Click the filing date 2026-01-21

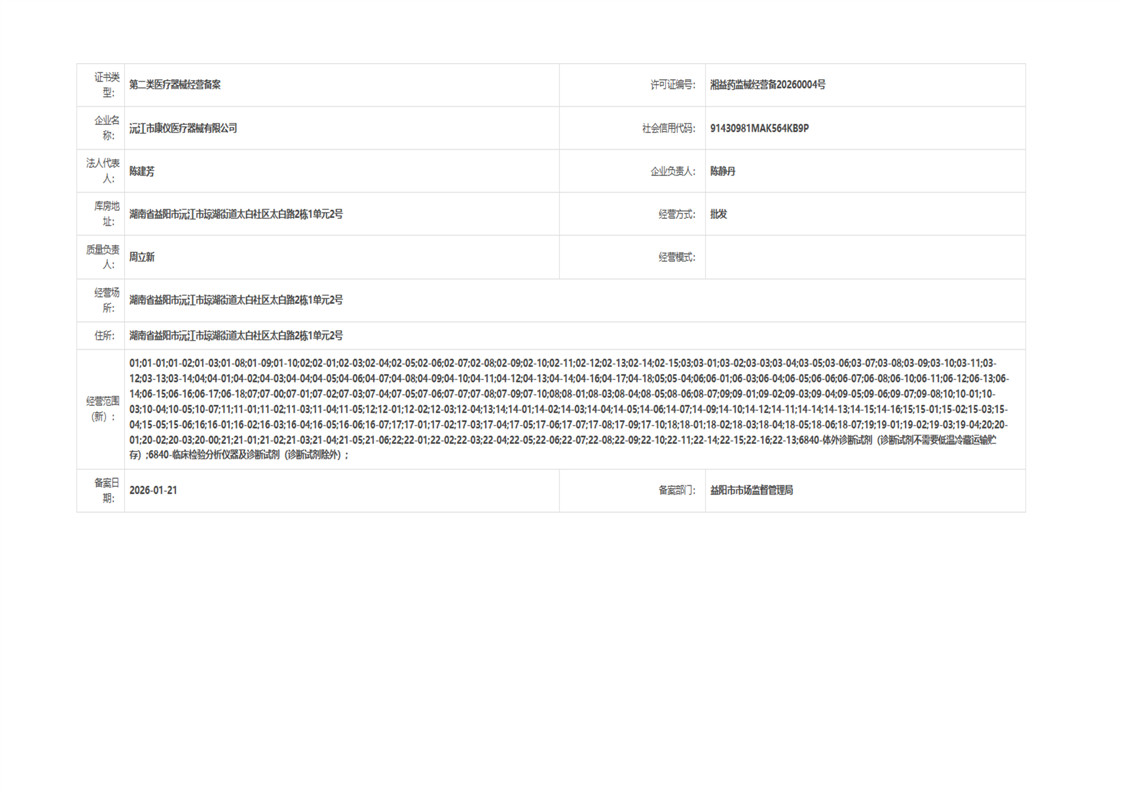pos(153,490)
